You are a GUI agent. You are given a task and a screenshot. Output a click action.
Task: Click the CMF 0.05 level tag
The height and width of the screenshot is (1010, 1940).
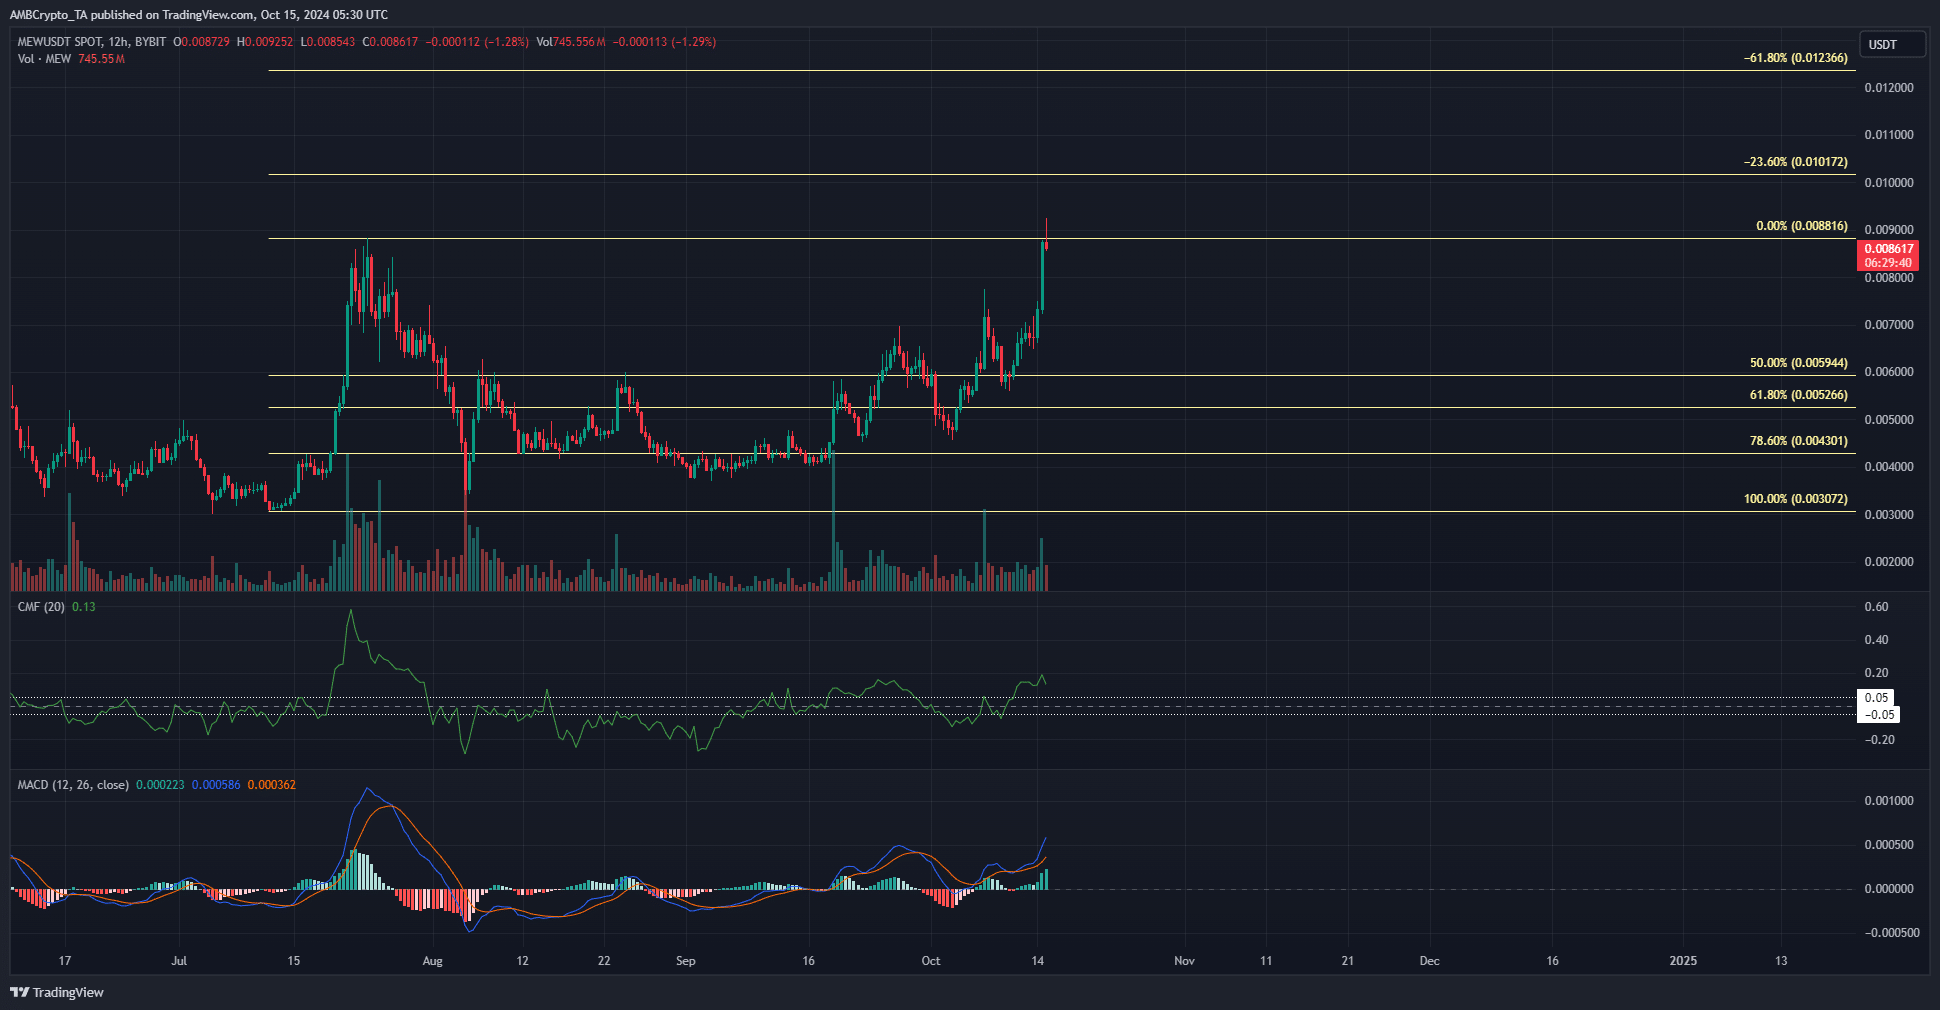click(1876, 698)
